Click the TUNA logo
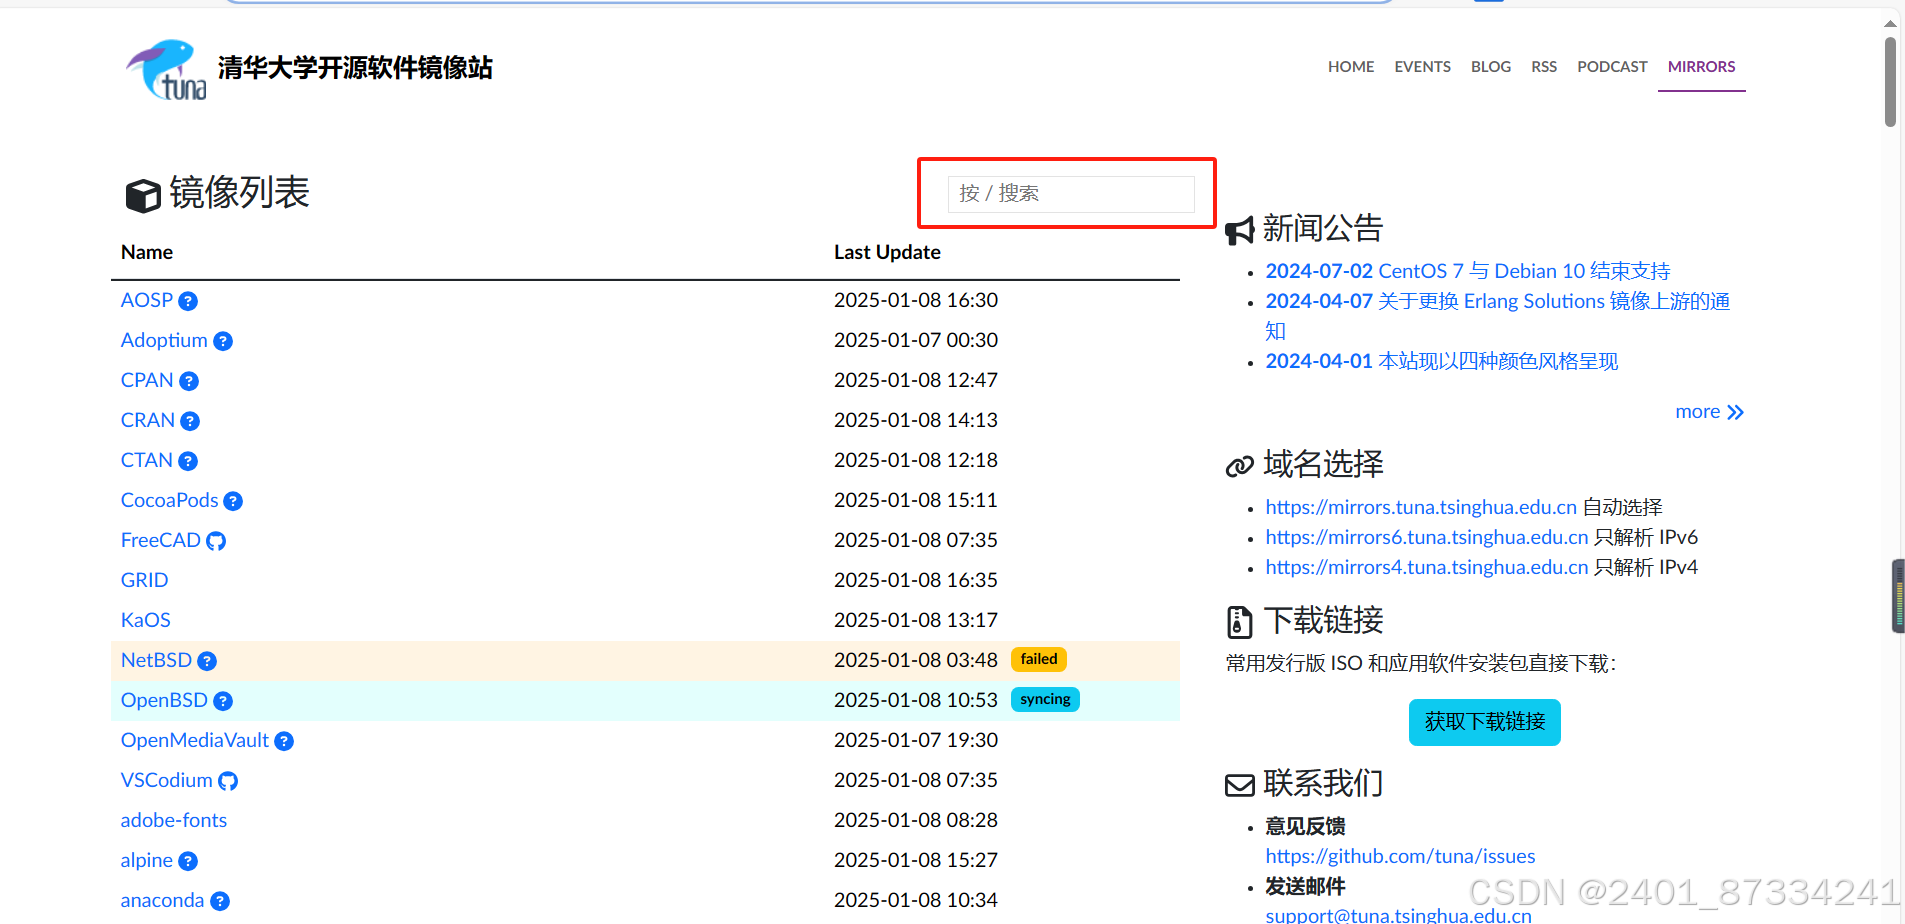Screen dimensions: 1905x924 (x=166, y=70)
